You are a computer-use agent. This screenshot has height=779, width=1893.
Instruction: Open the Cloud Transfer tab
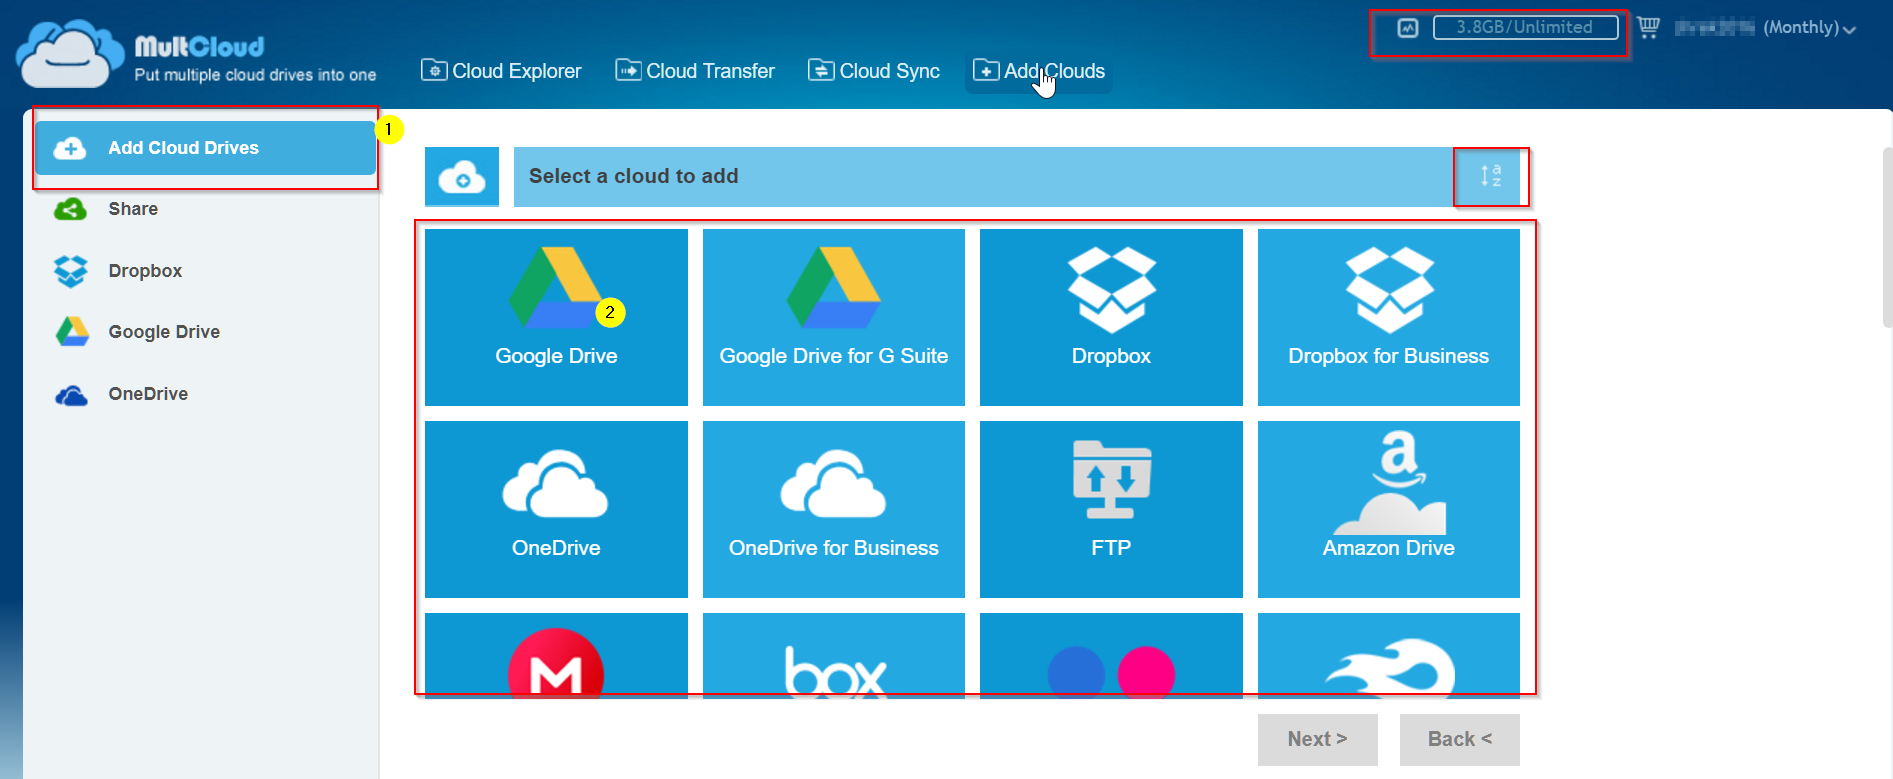[695, 71]
